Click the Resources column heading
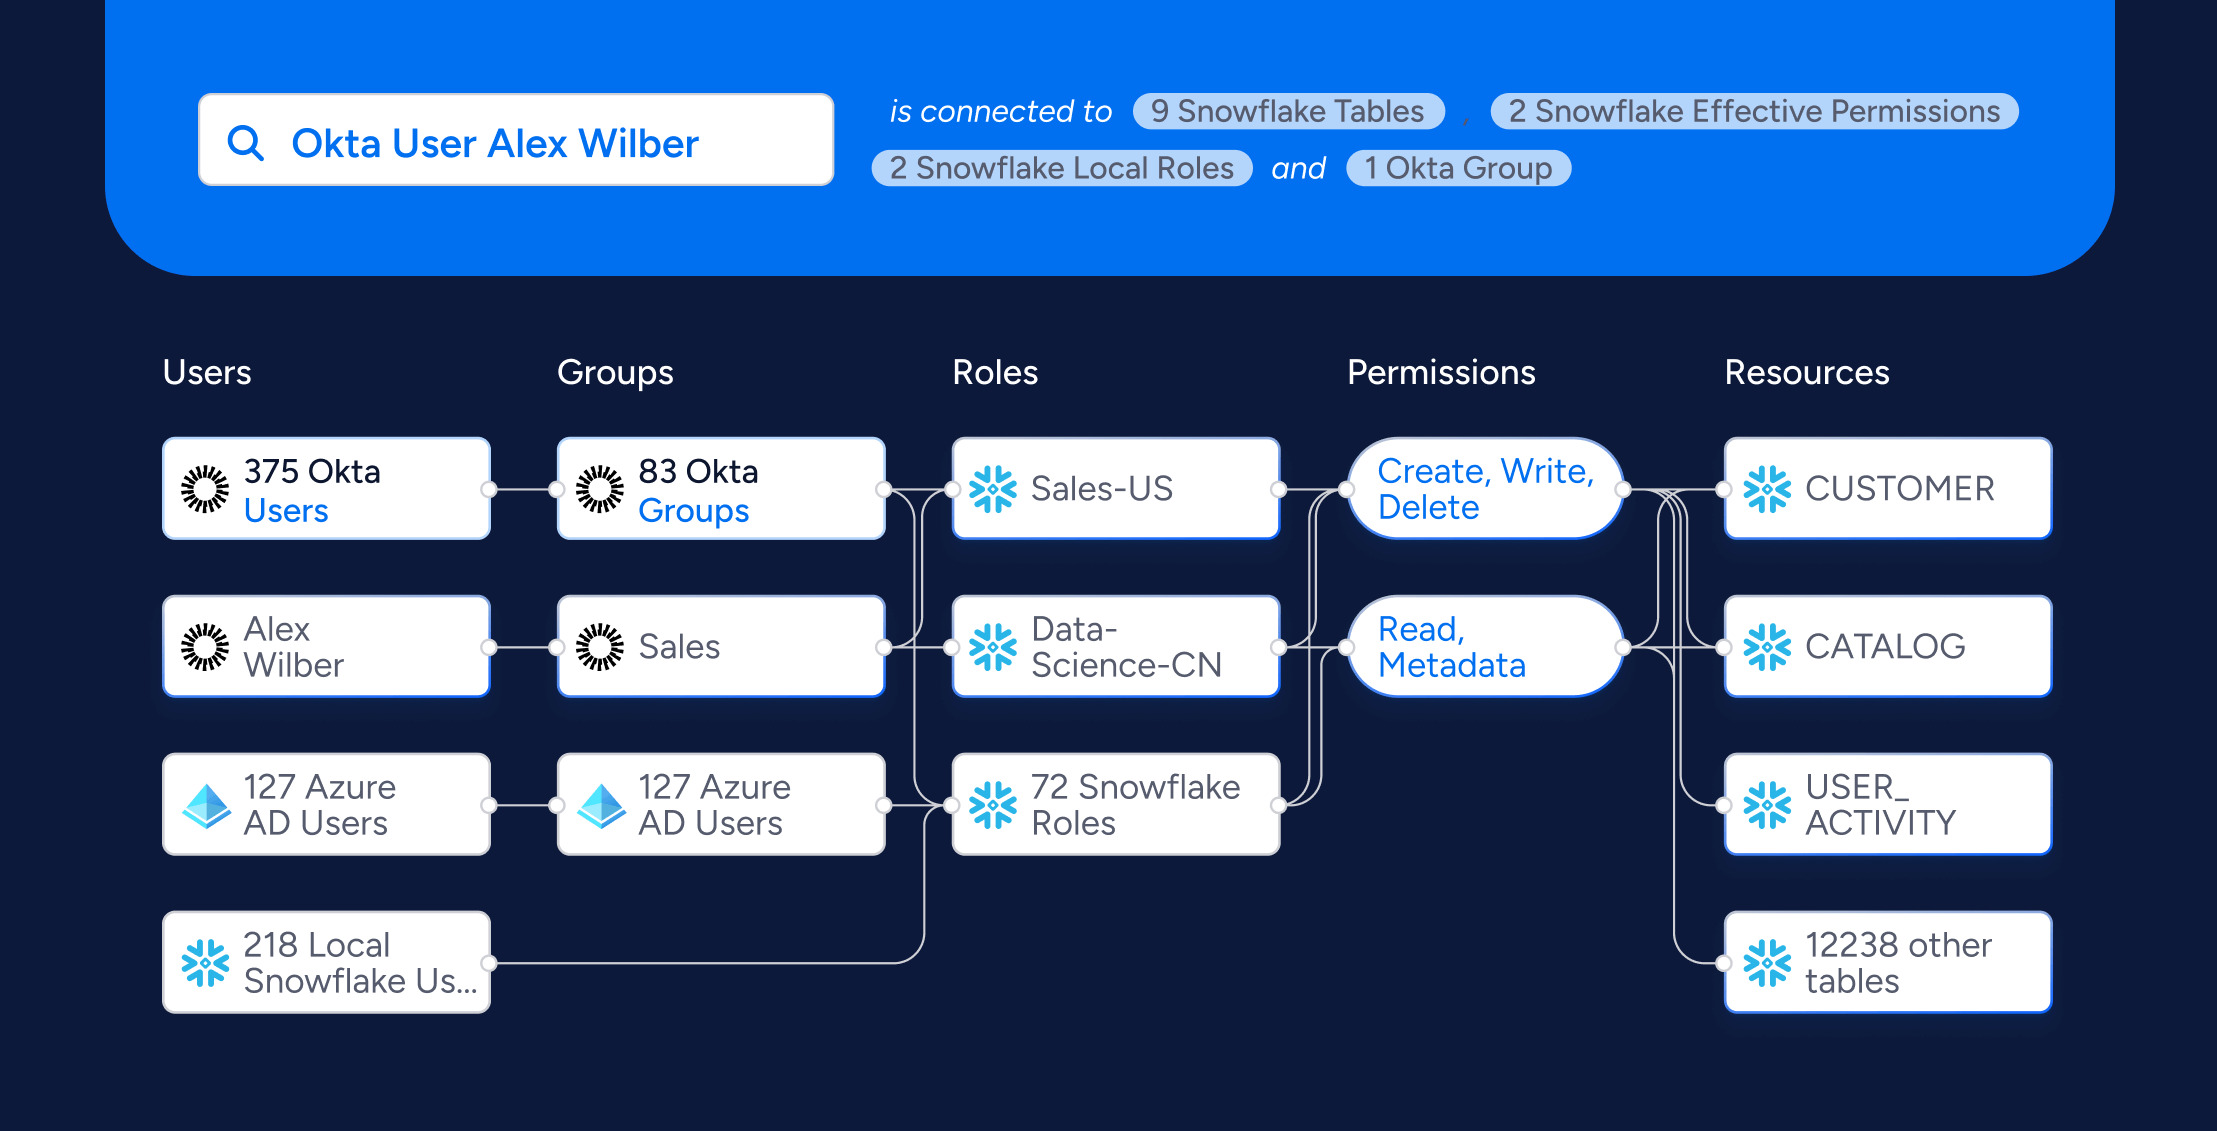Viewport: 2217px width, 1131px height. 1807,372
